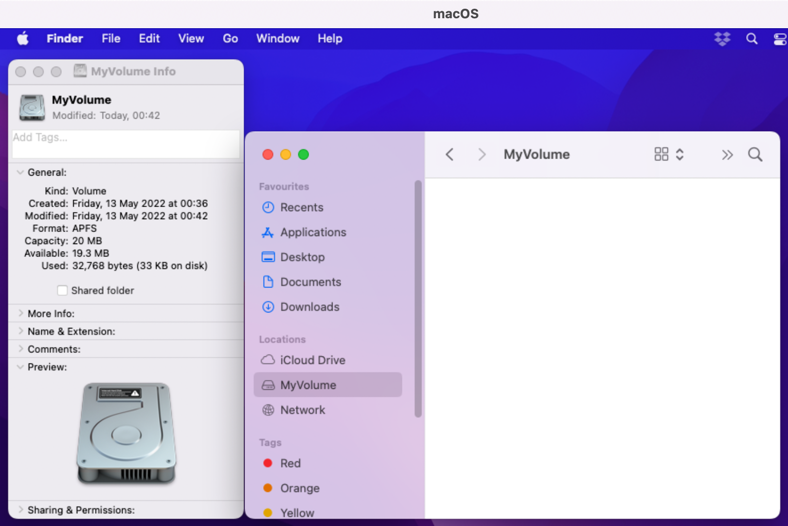This screenshot has height=526, width=788.
Task: Click the Apple logo menu
Action: [23, 39]
